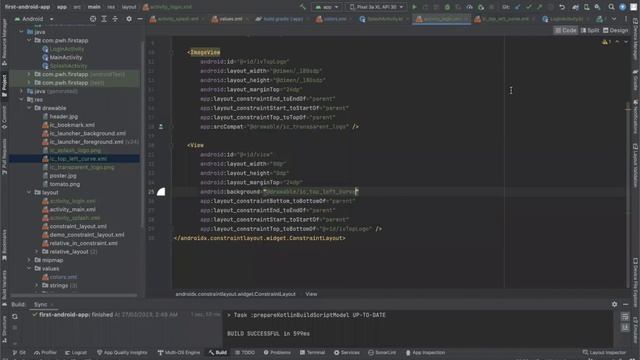This screenshot has height=360, width=640.
Task: Open App Inspection tool window
Action: 425,352
